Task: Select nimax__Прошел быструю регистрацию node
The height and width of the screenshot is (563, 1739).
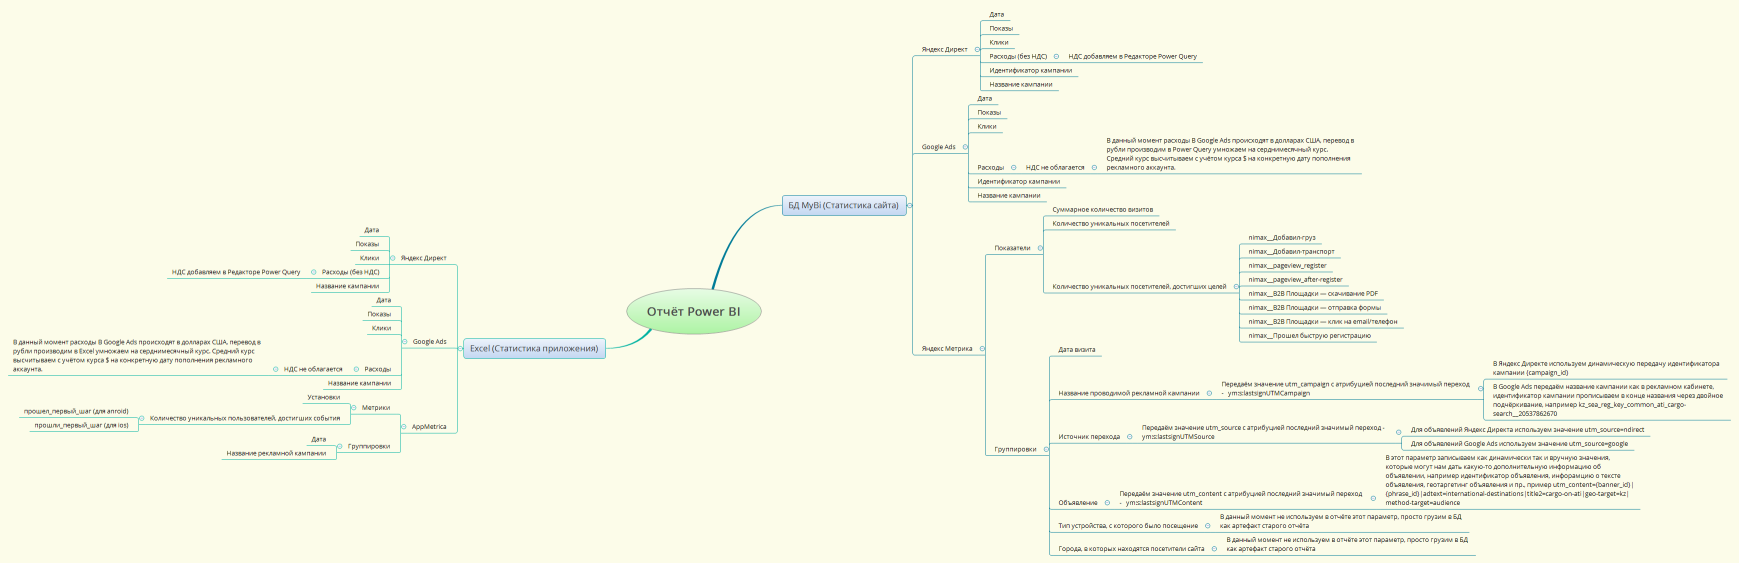Action: coord(1309,336)
